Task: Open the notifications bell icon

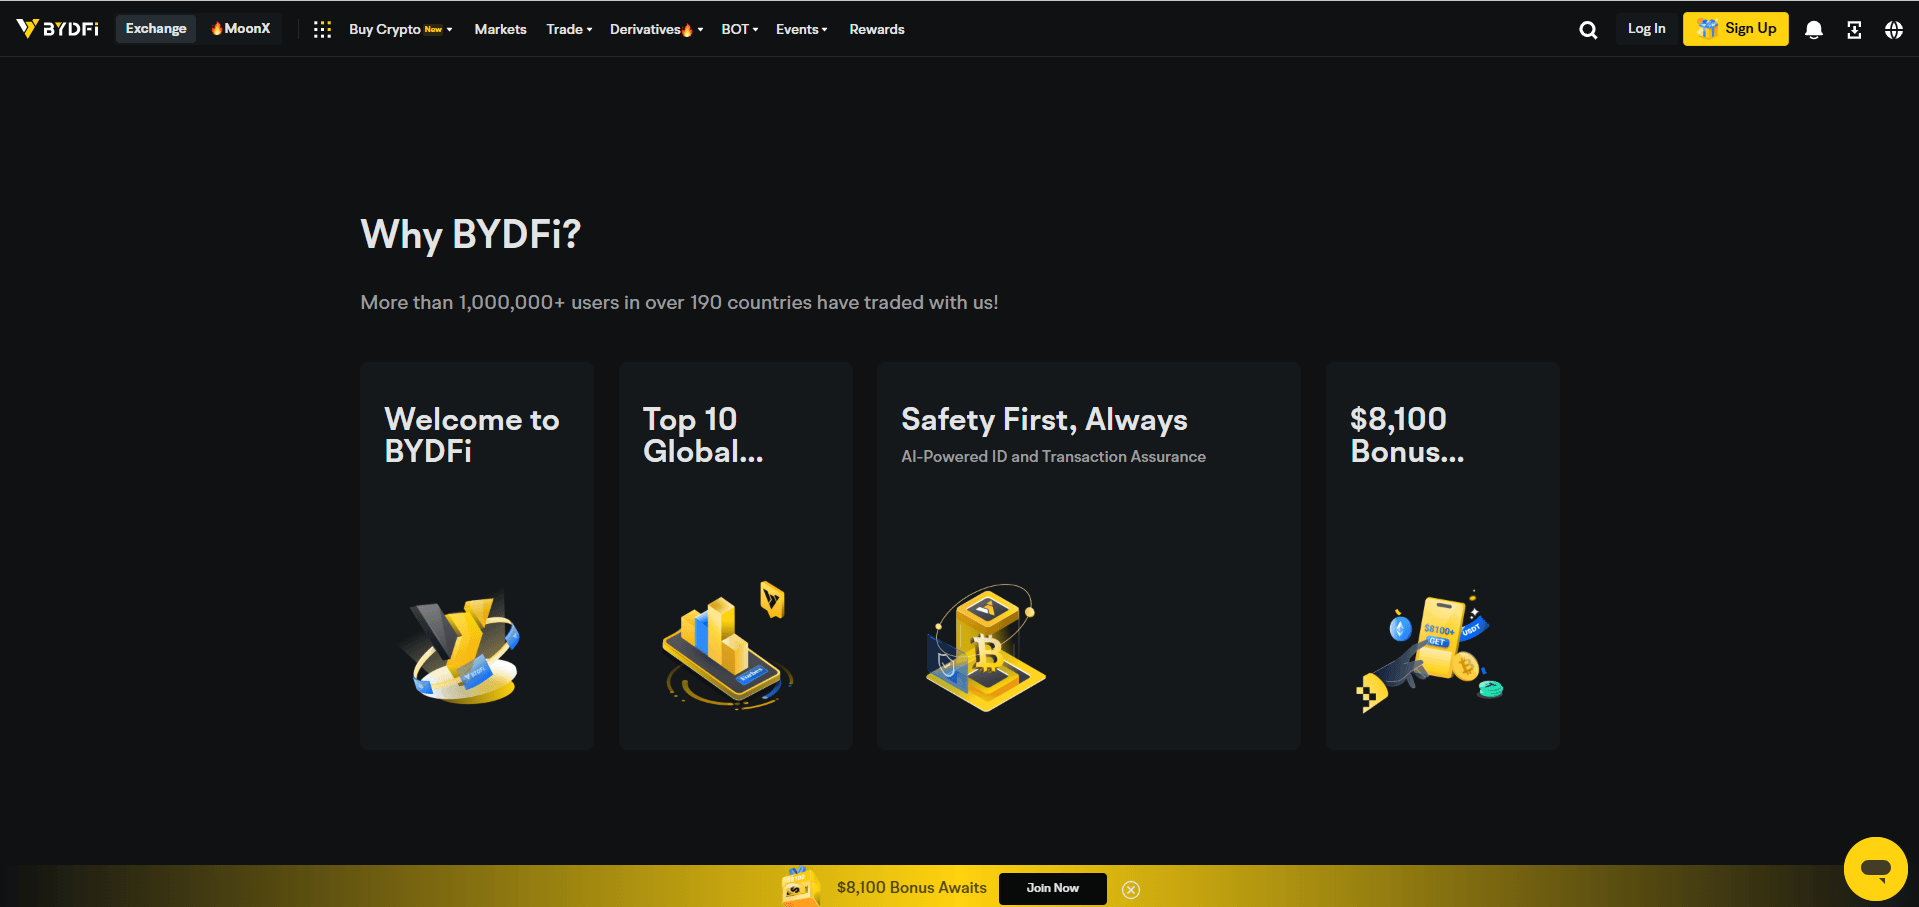Action: click(1813, 30)
